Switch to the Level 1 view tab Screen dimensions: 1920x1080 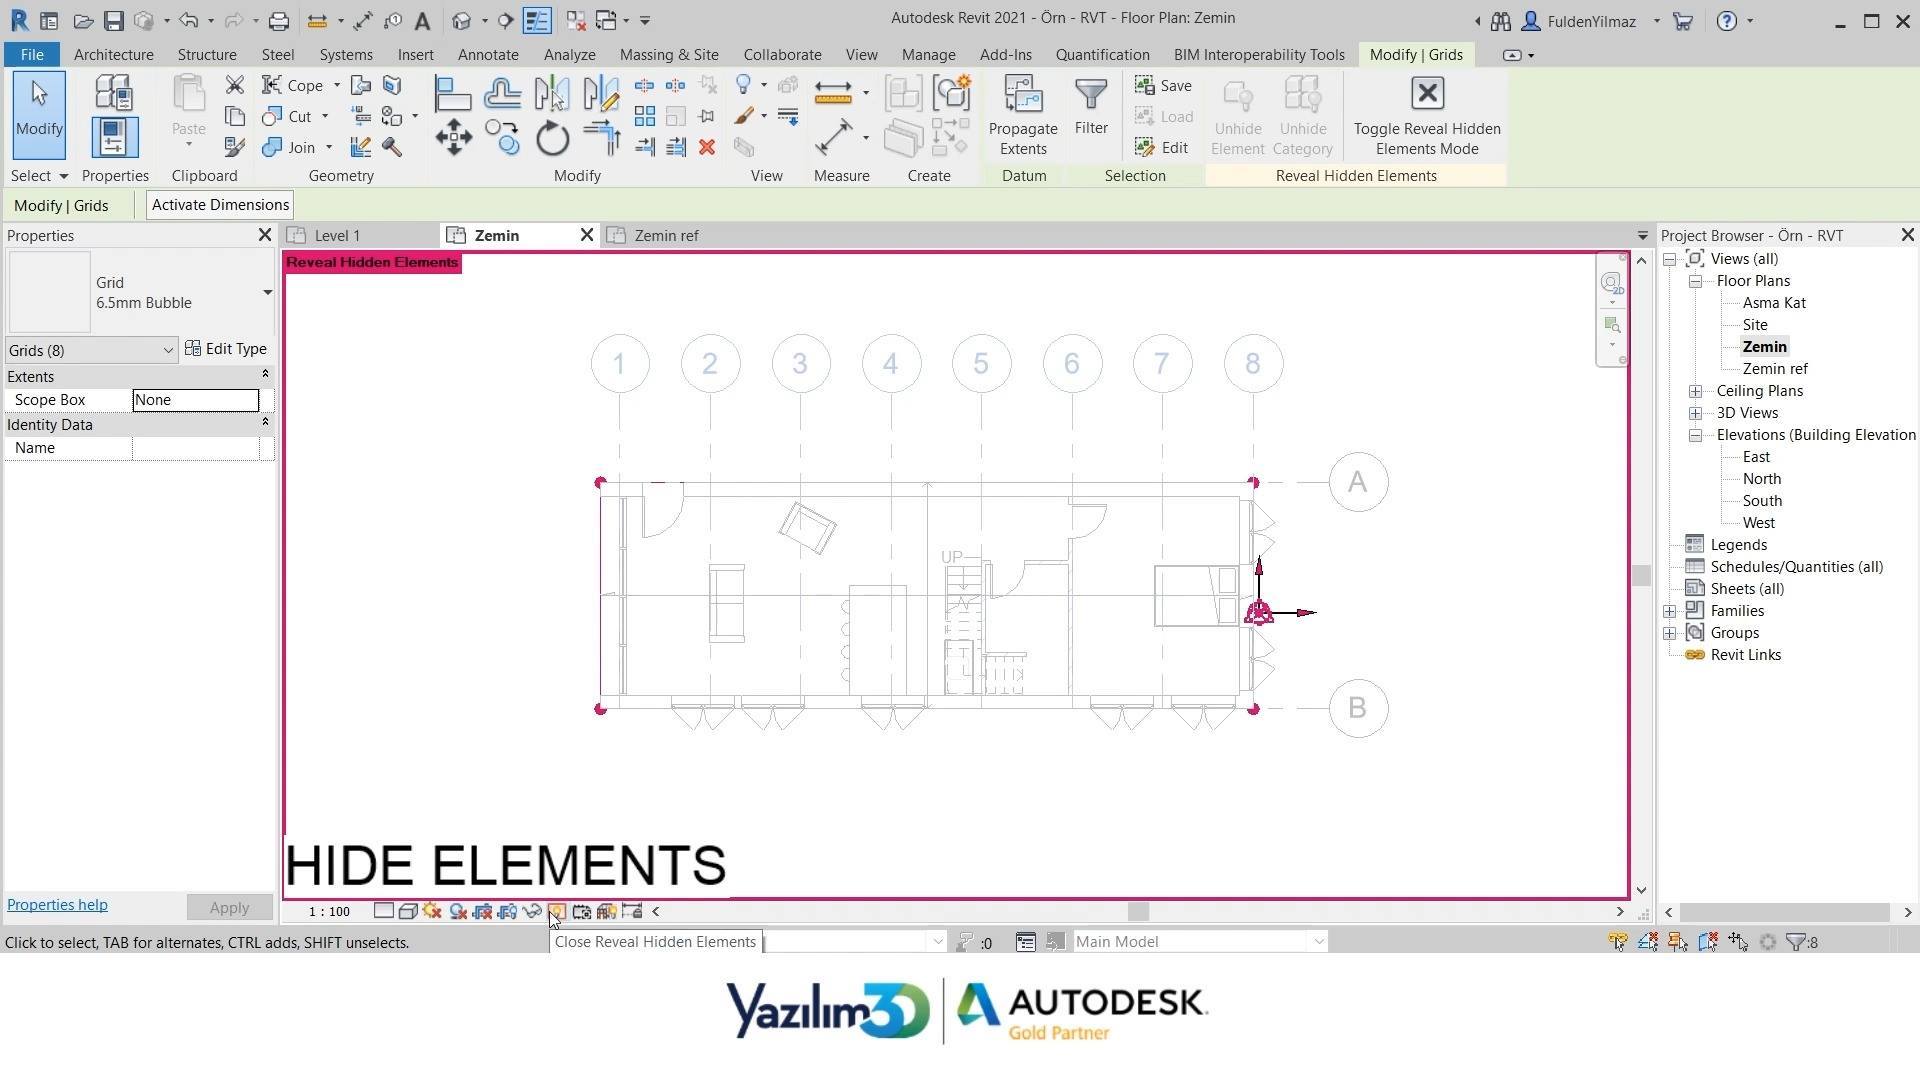(x=337, y=236)
